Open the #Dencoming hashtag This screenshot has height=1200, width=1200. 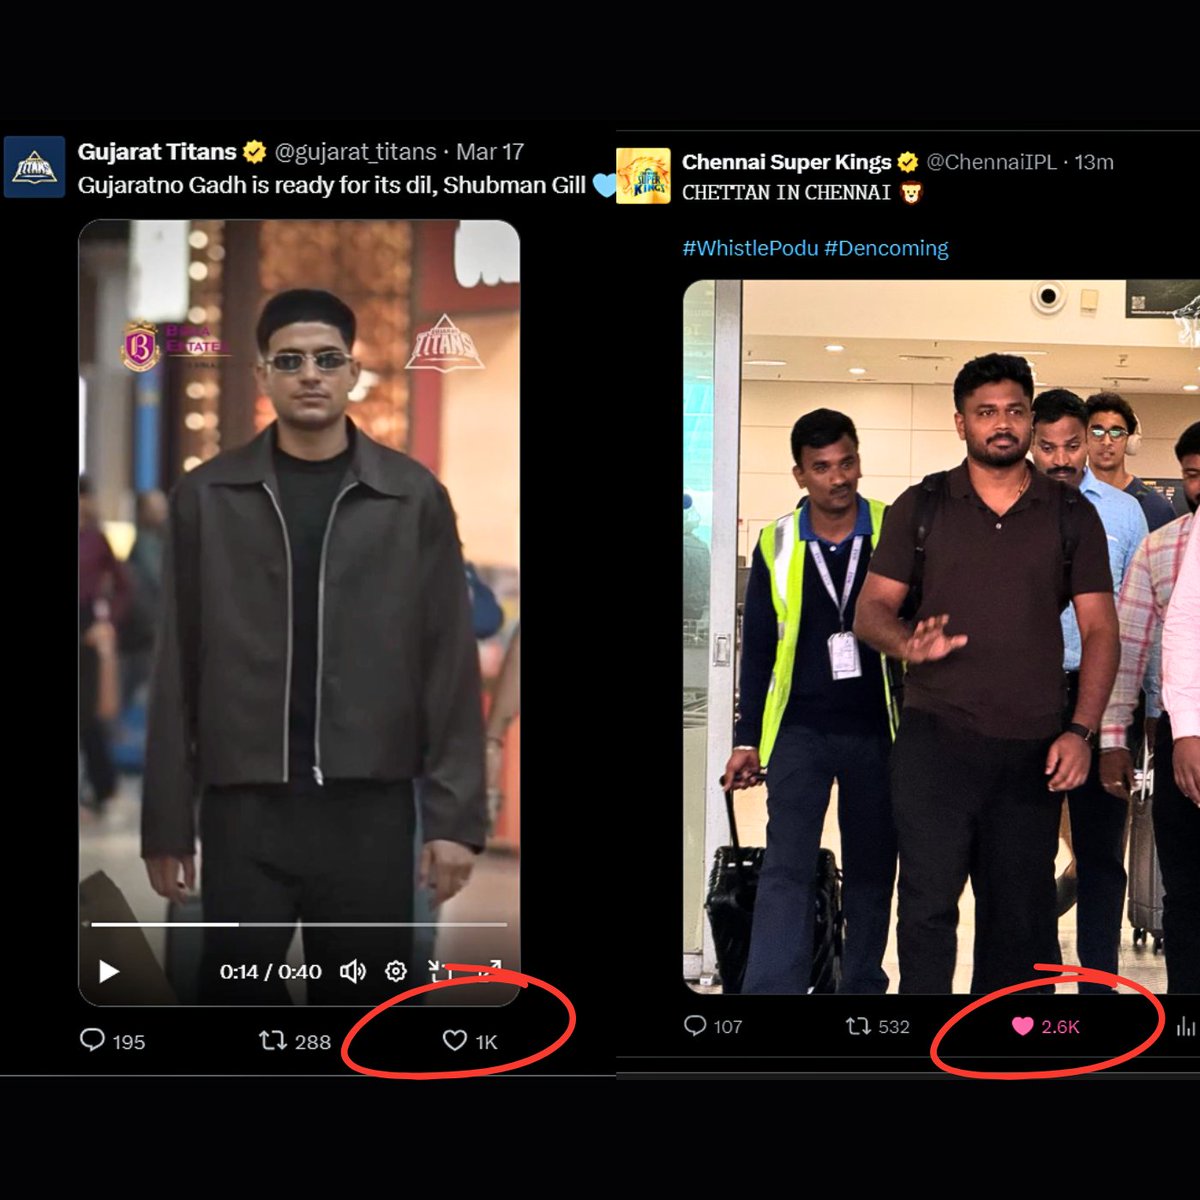[884, 248]
